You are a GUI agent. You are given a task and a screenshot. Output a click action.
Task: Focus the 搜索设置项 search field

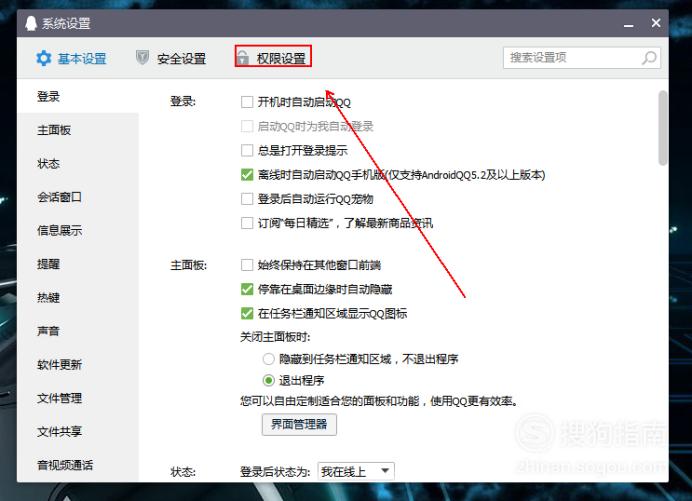click(x=582, y=58)
